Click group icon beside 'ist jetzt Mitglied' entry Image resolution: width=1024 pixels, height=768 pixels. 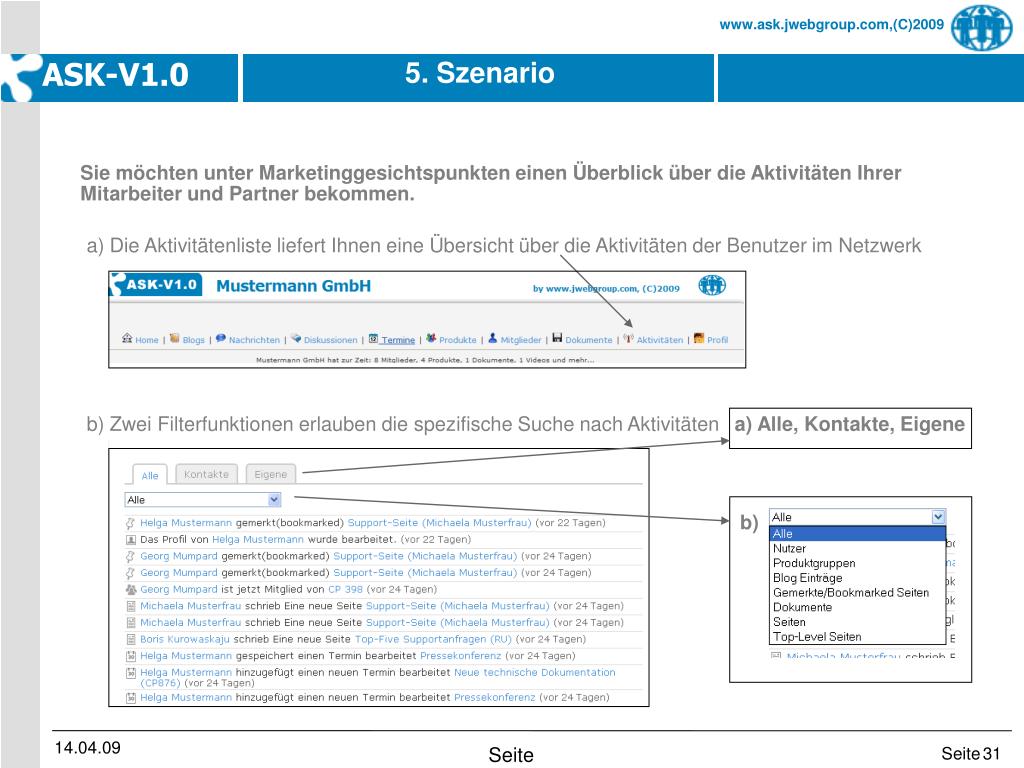point(130,590)
